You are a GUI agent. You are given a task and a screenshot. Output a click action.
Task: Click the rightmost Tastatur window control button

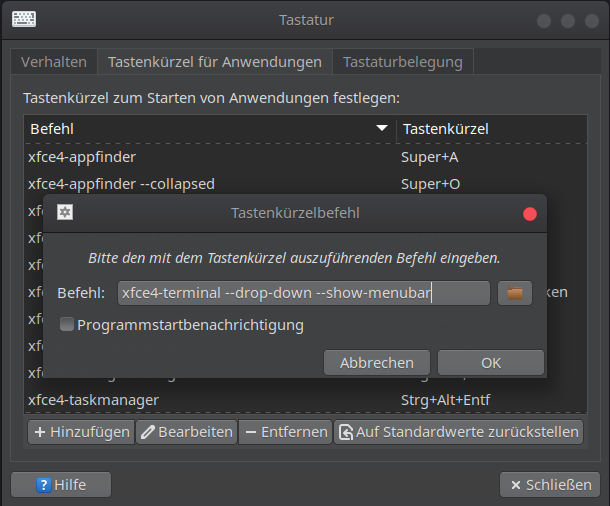point(592,21)
